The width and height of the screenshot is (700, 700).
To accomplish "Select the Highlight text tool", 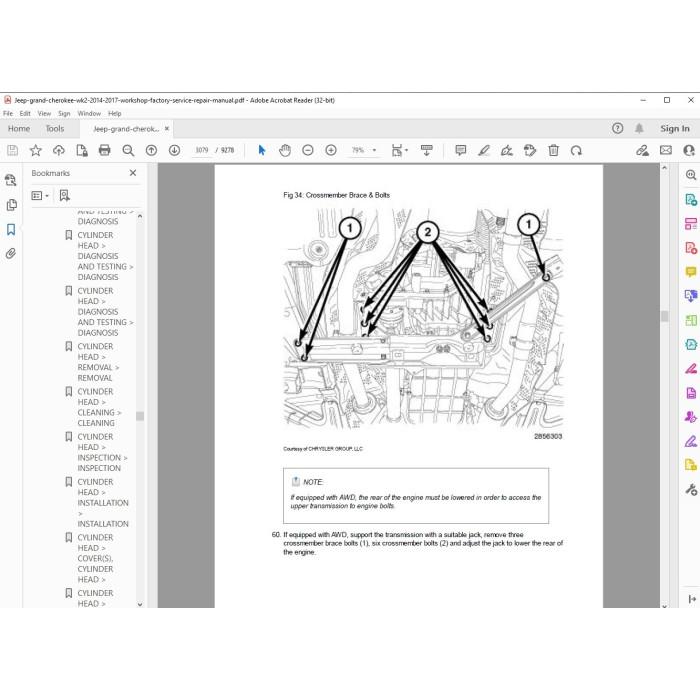I will pyautogui.click(x=483, y=150).
